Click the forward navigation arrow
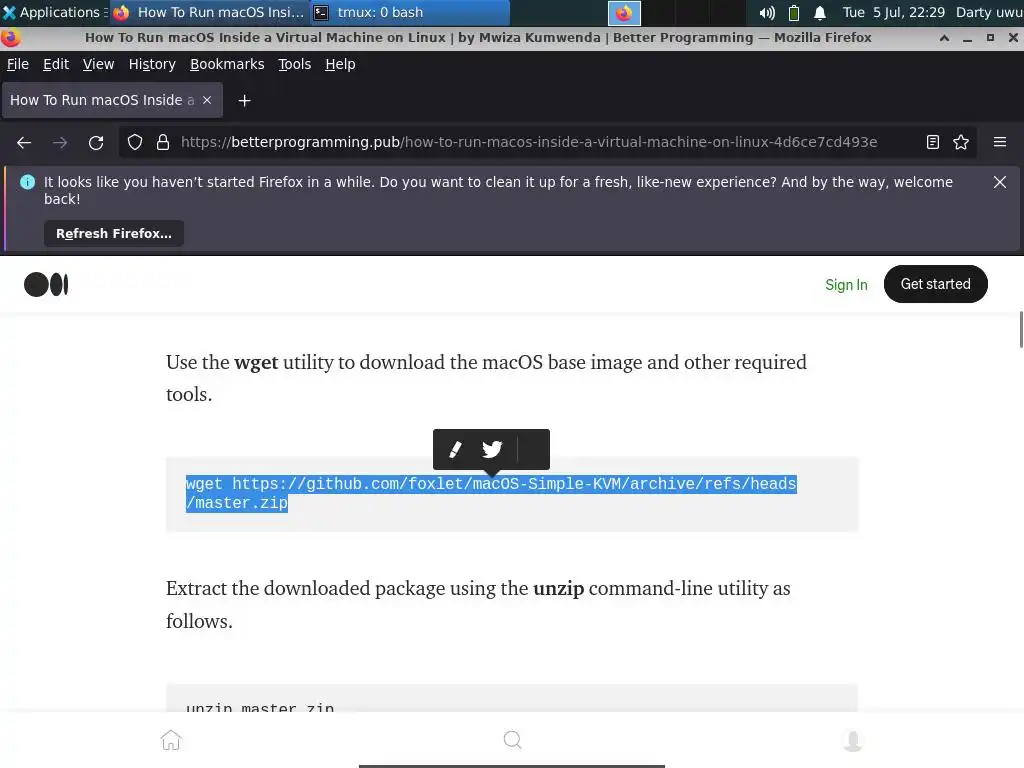Image resolution: width=1024 pixels, height=768 pixels. point(60,142)
